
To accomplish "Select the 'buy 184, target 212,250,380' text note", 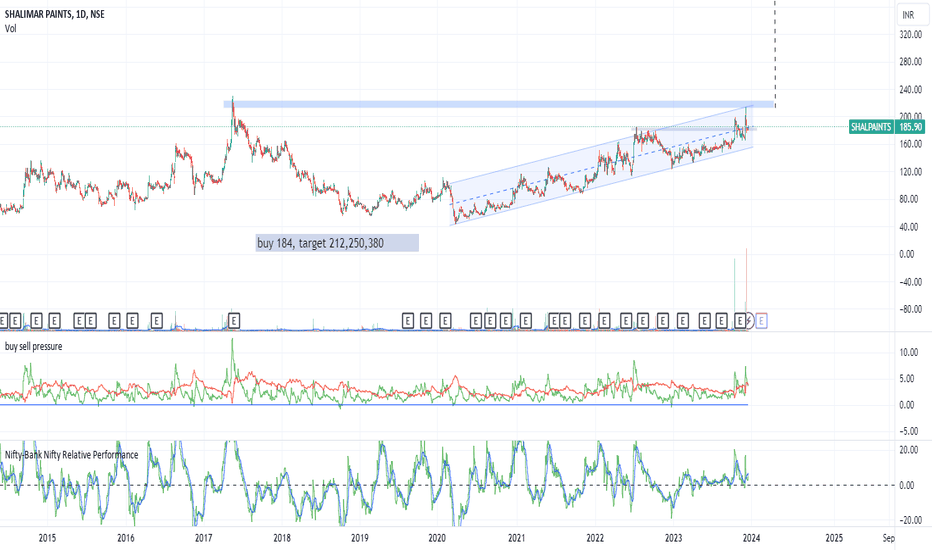I will point(337,243).
